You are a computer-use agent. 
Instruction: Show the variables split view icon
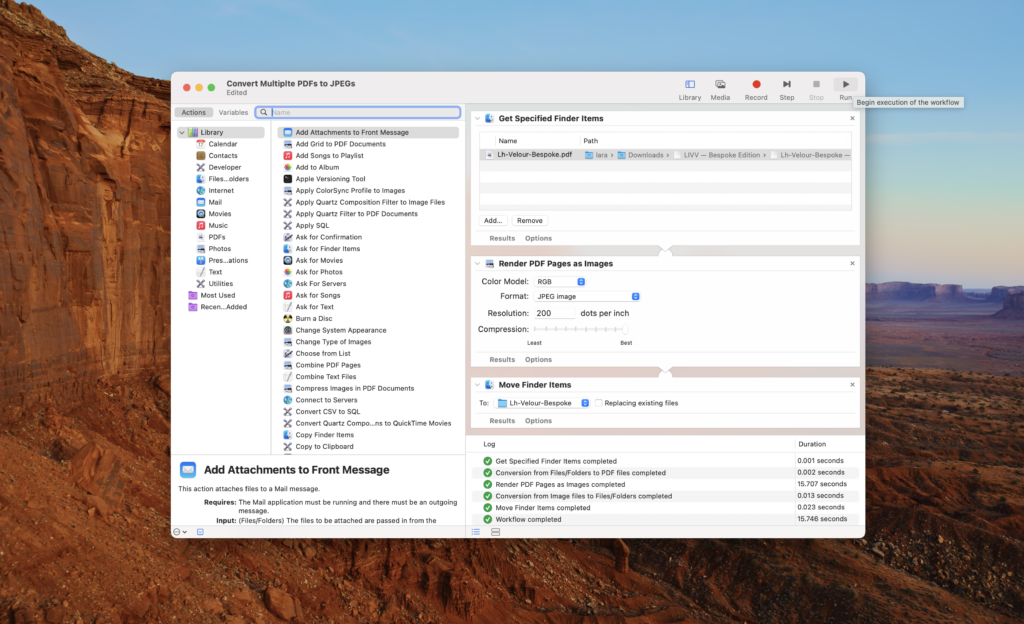(495, 532)
